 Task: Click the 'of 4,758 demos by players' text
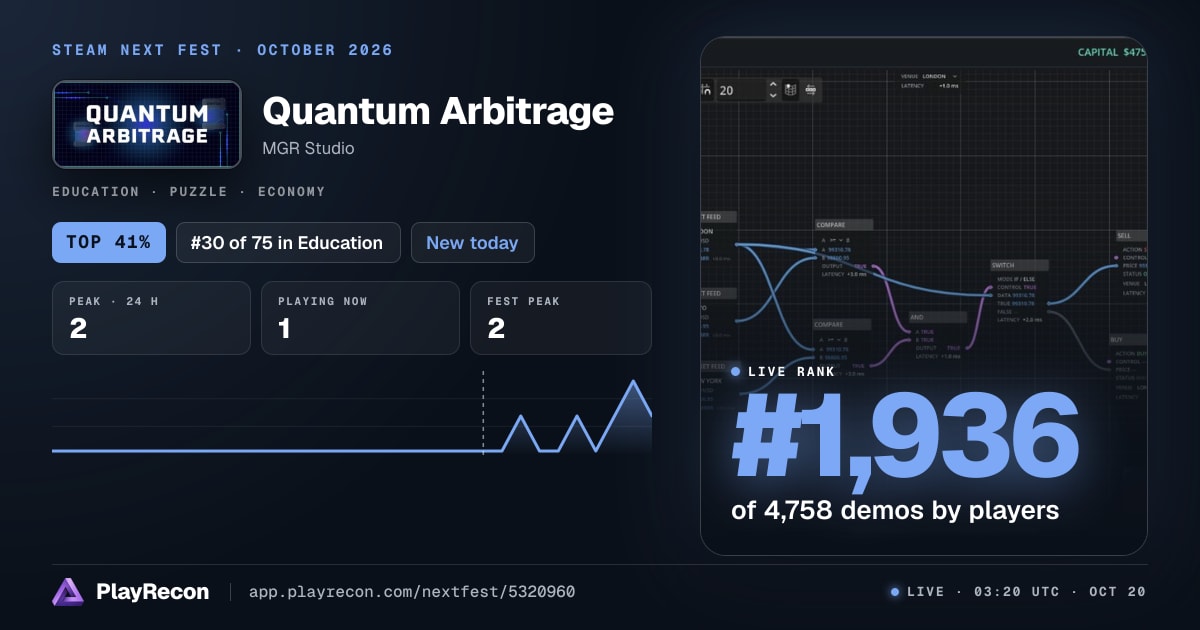pyautogui.click(x=895, y=511)
